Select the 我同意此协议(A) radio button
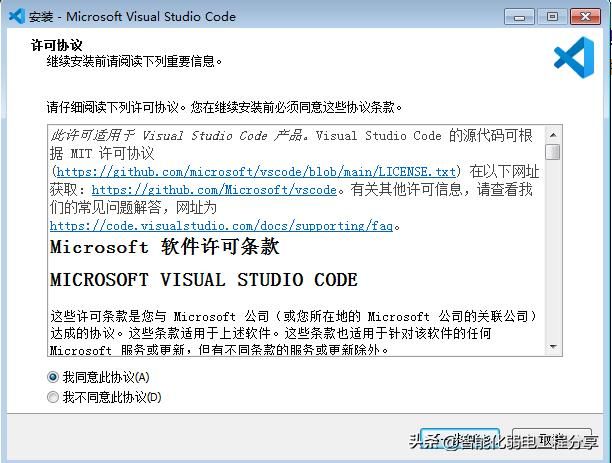 [x=53, y=377]
